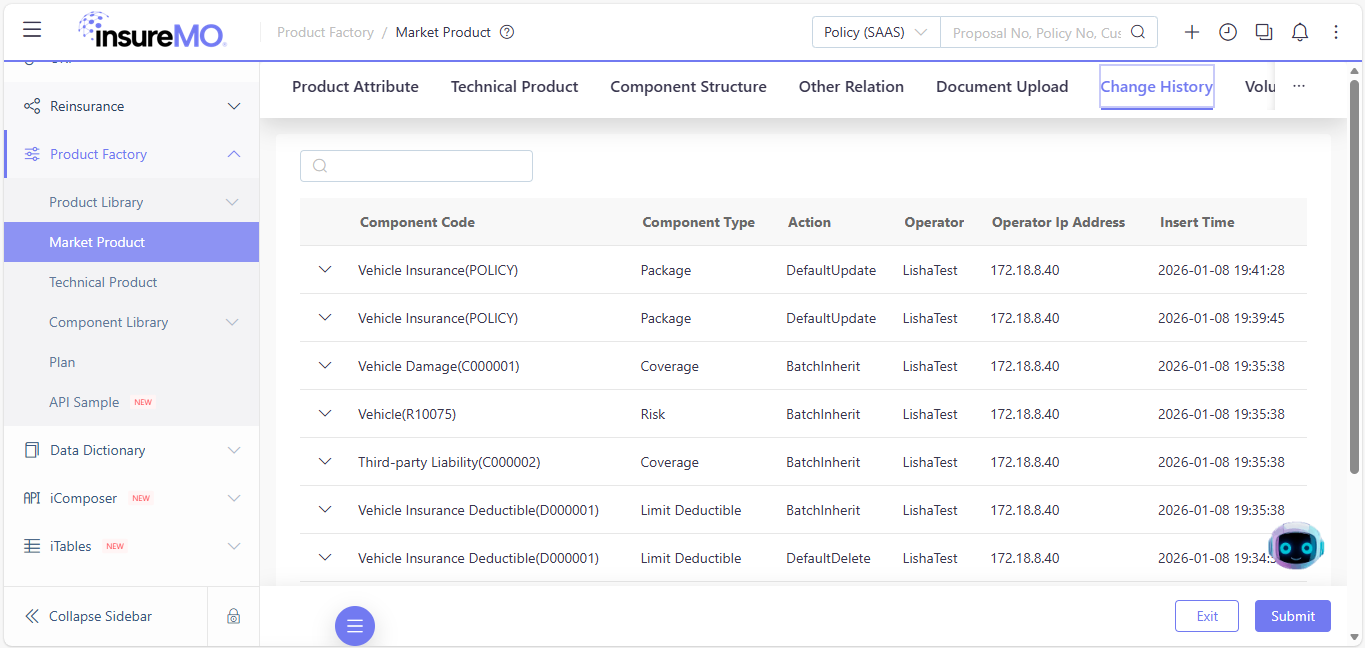
Task: Click the notification bell icon
Action: coord(1300,32)
